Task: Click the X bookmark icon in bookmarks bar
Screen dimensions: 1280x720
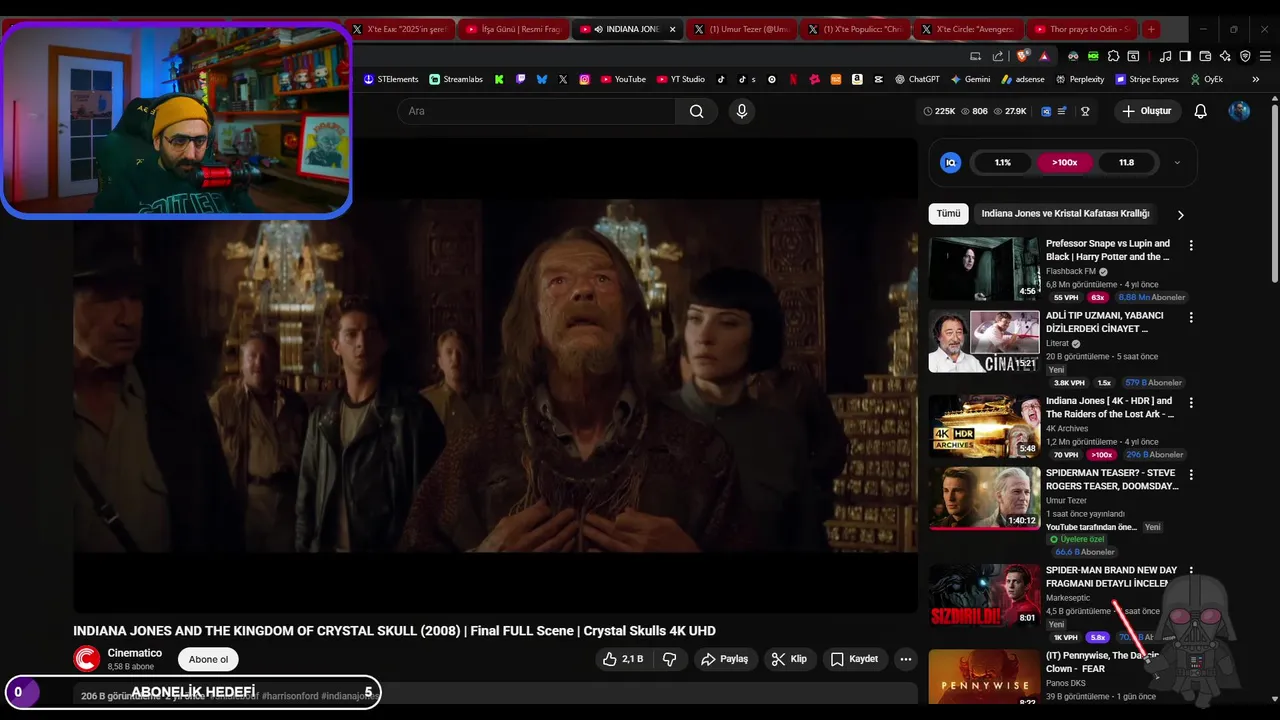Action: point(563,79)
